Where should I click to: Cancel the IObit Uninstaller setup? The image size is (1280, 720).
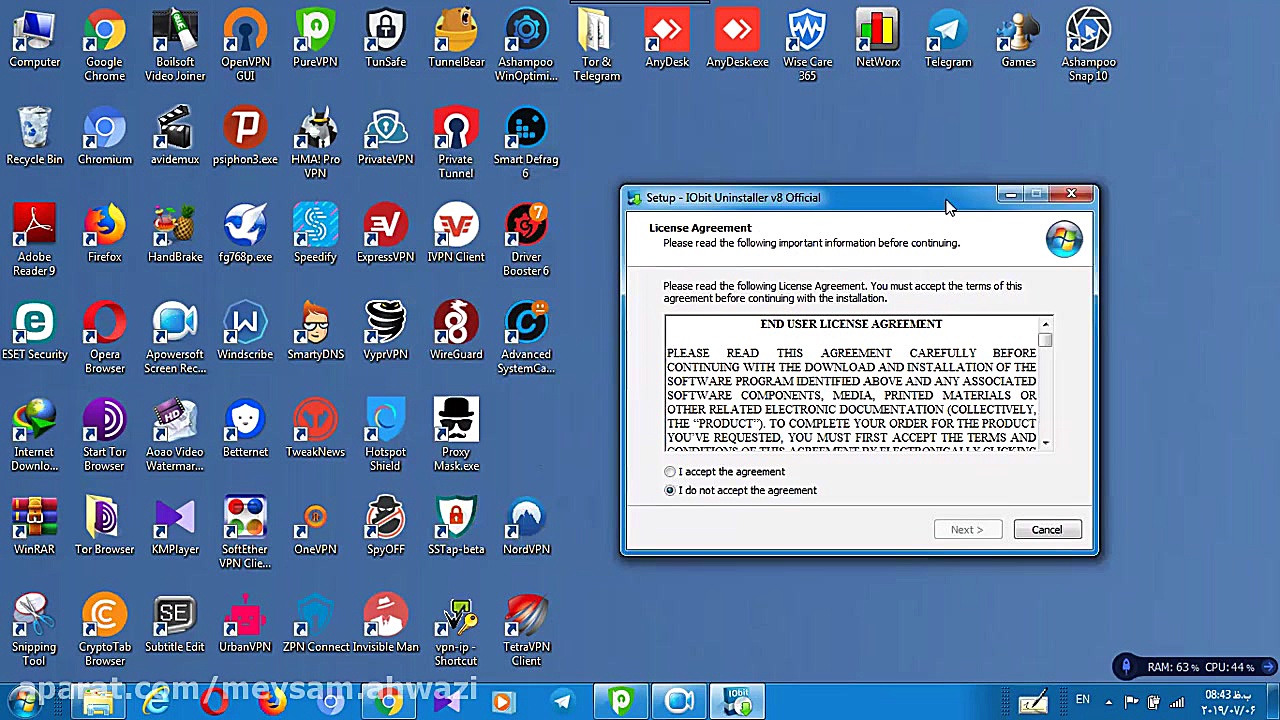point(1047,530)
